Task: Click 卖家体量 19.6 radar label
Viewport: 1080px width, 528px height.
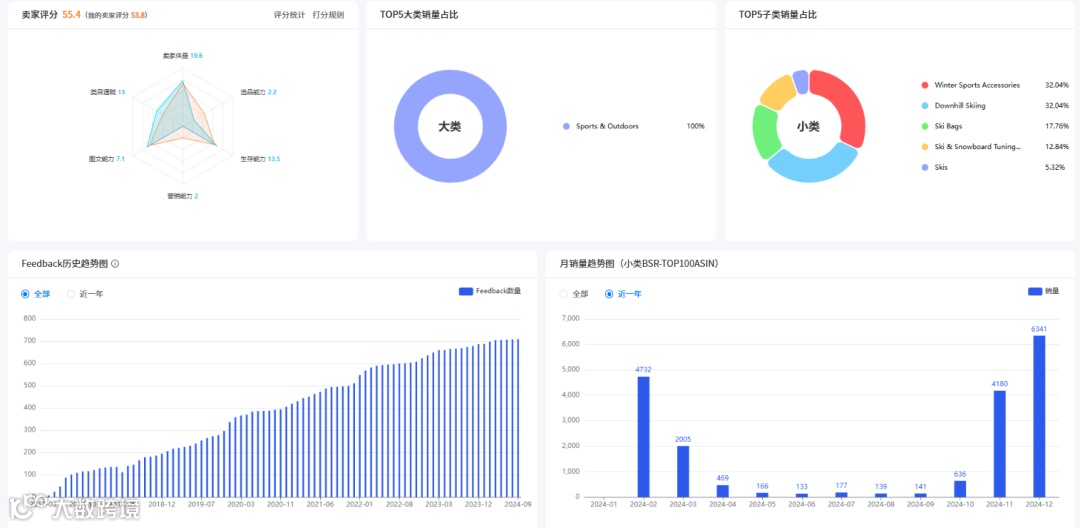Action: 183,56
